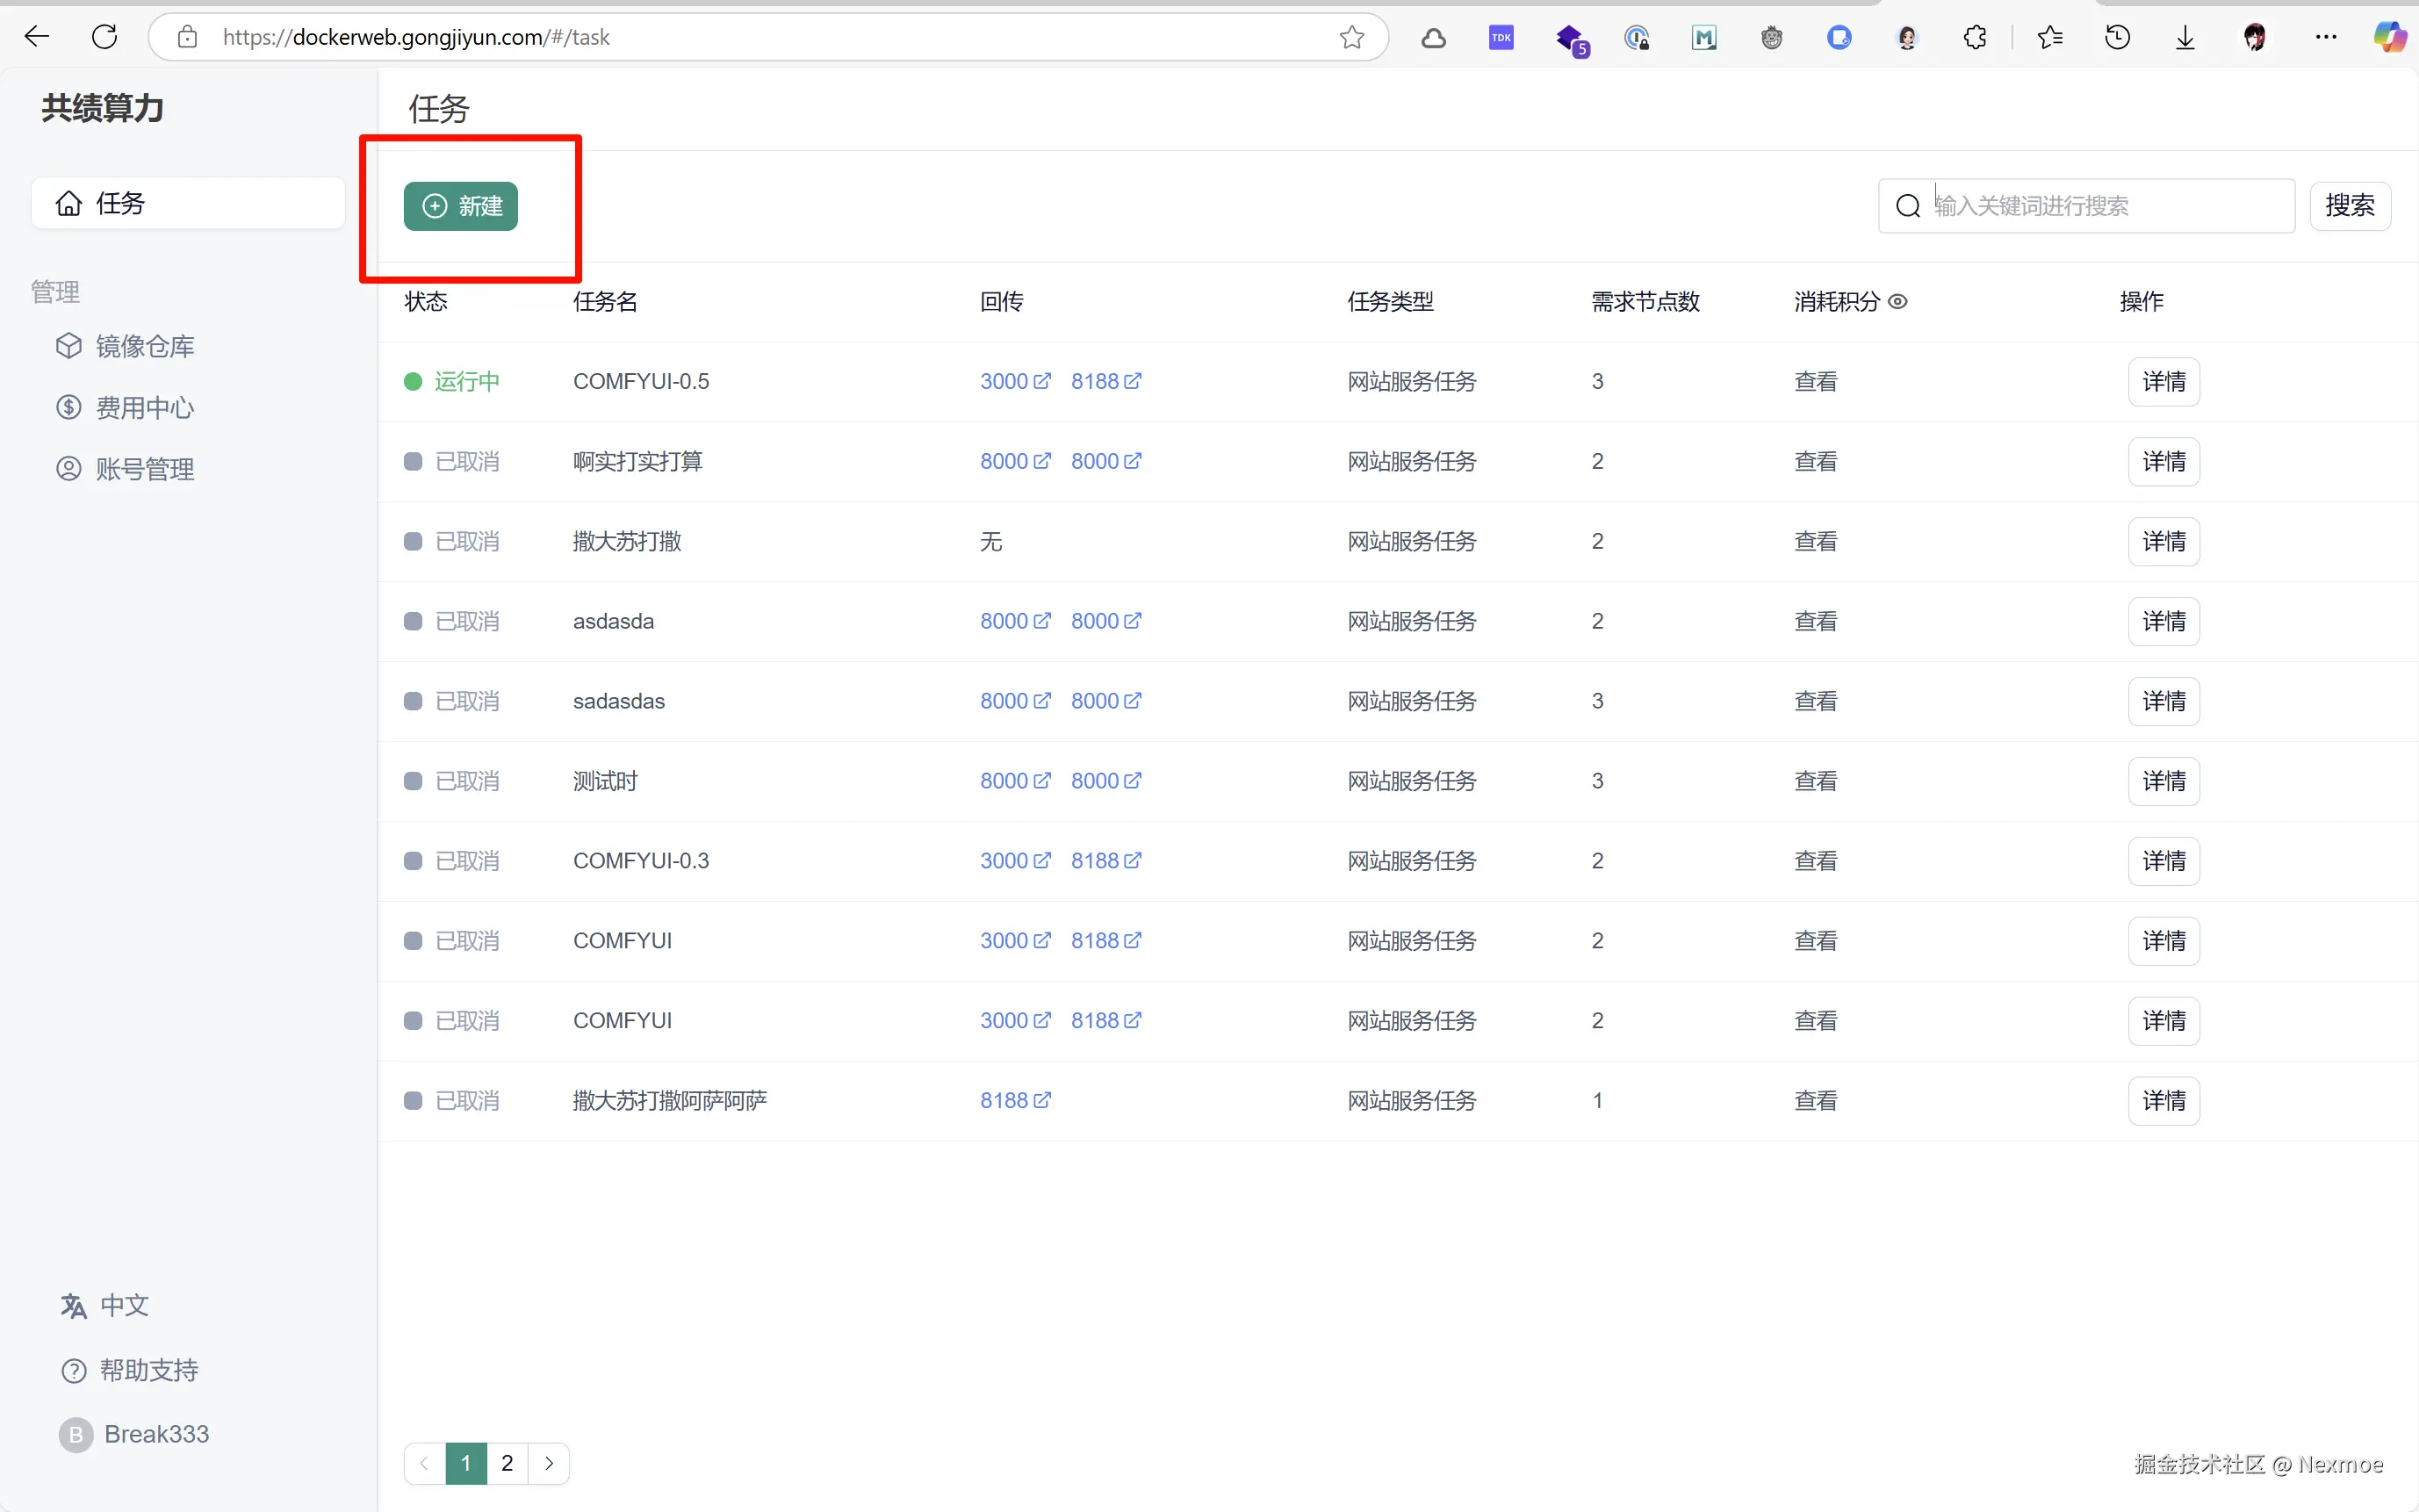Click the eye icon beside 消耗积分
The width and height of the screenshot is (2419, 1512).
point(1897,301)
